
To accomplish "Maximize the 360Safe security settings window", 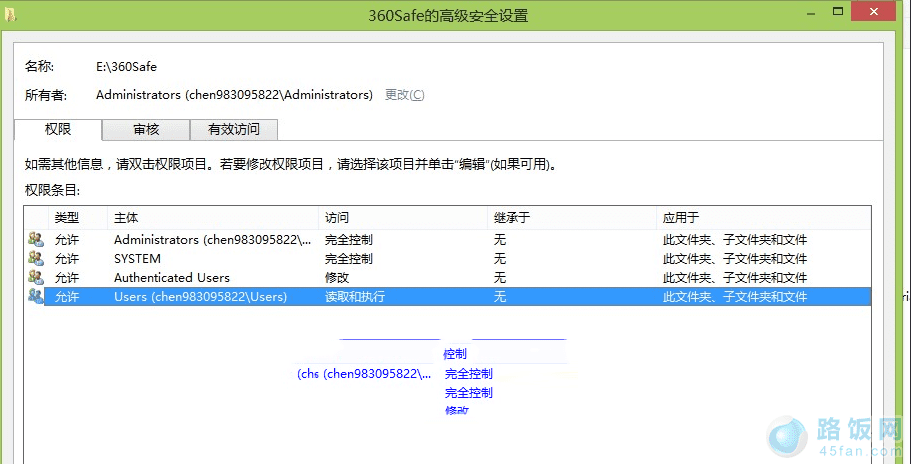I will [x=837, y=12].
